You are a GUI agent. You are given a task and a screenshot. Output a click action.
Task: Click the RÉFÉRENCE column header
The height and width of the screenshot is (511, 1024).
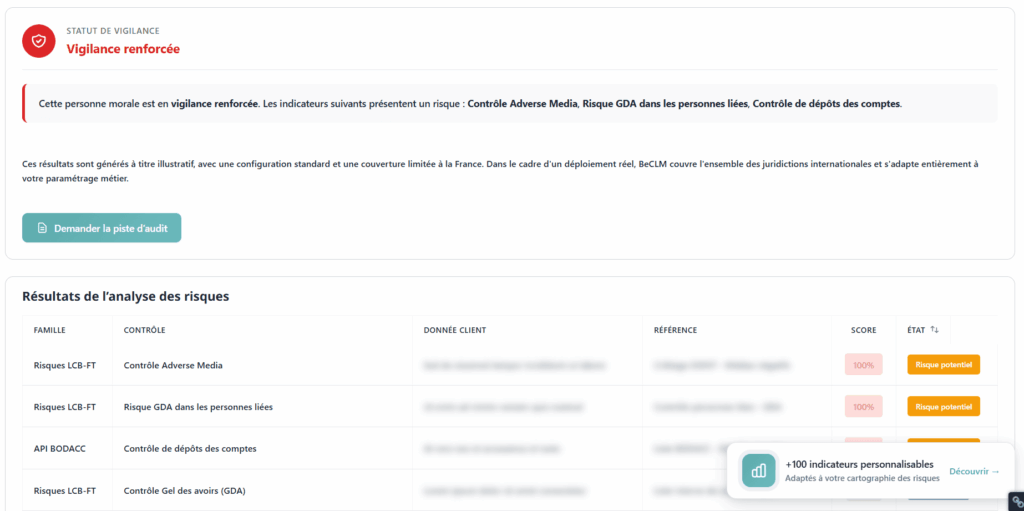675,330
